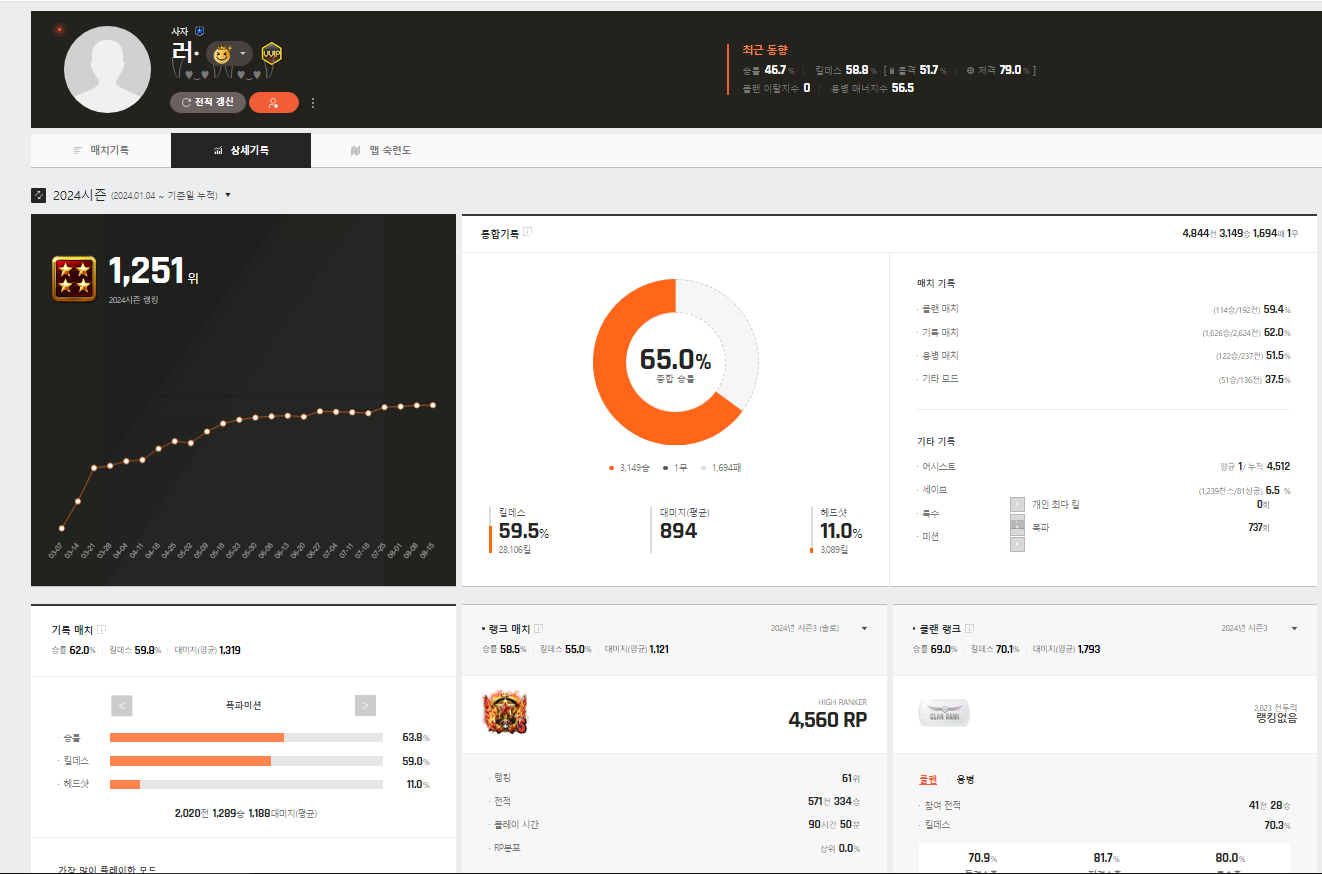The image size is (1322, 874).
Task: Open the 랭크 매치 season dropdown
Action: click(864, 628)
